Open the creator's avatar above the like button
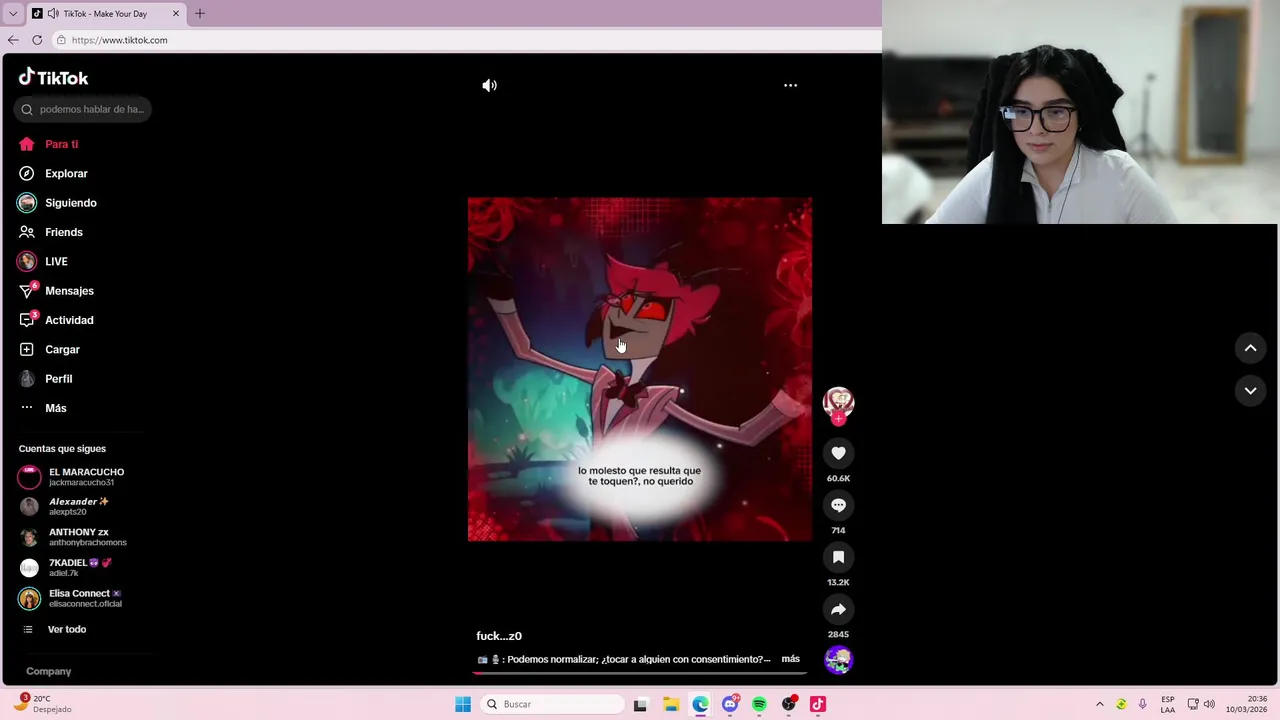Image resolution: width=1280 pixels, height=720 pixels. coord(838,402)
